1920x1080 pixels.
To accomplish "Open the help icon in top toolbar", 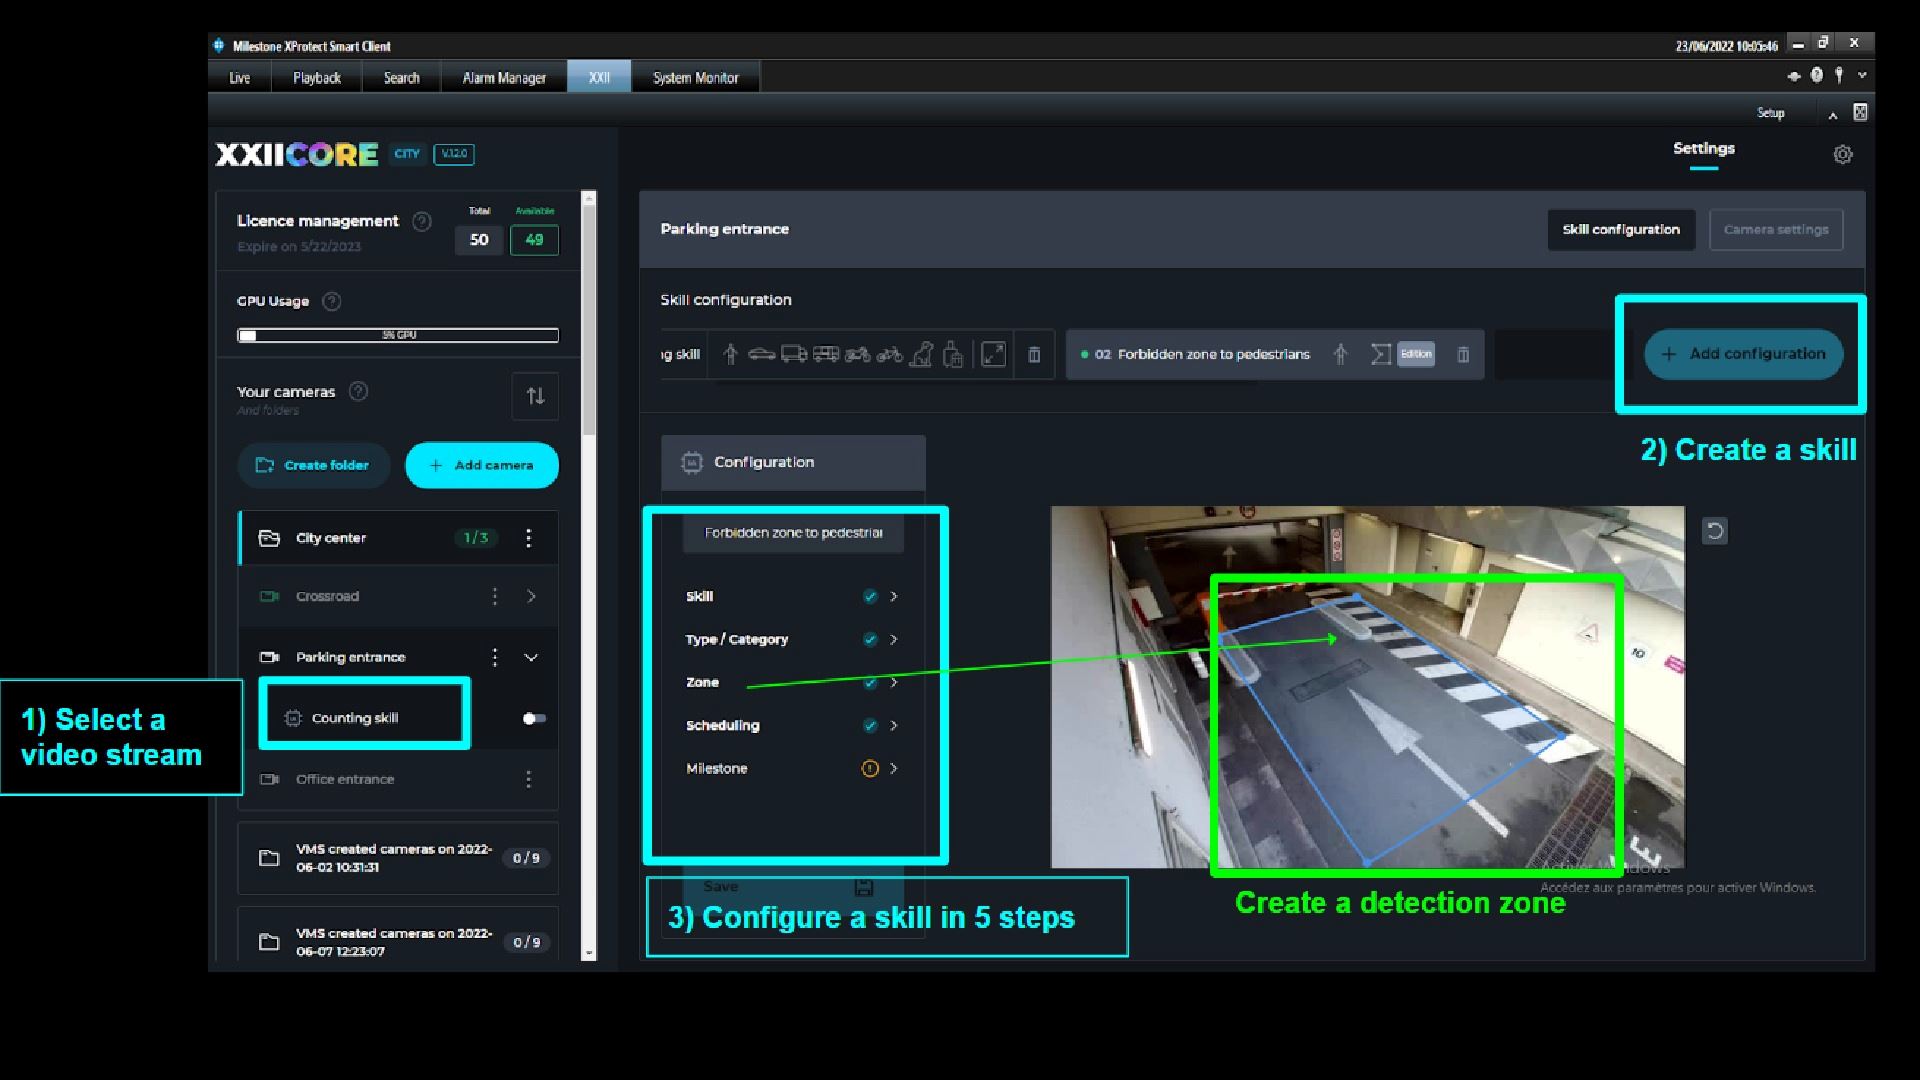I will click(x=1816, y=75).
